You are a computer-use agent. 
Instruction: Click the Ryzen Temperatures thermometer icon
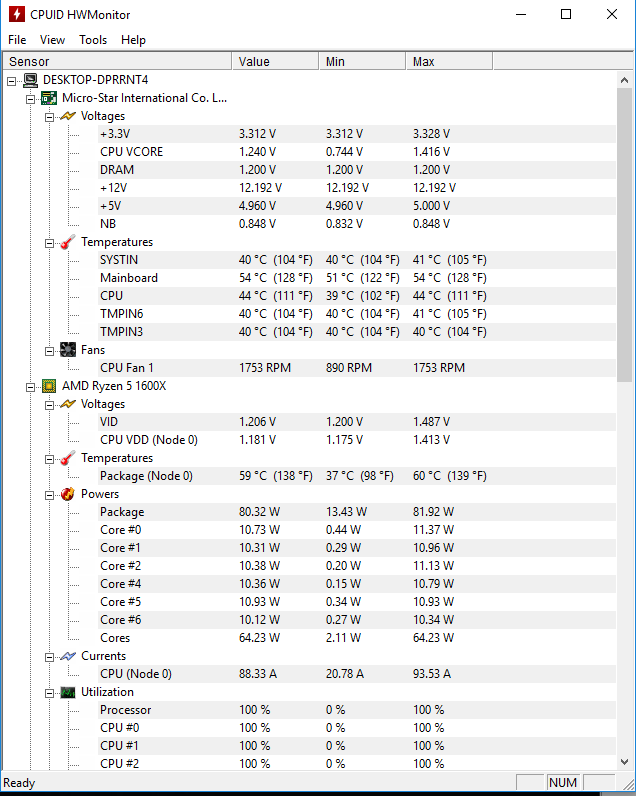click(x=68, y=458)
